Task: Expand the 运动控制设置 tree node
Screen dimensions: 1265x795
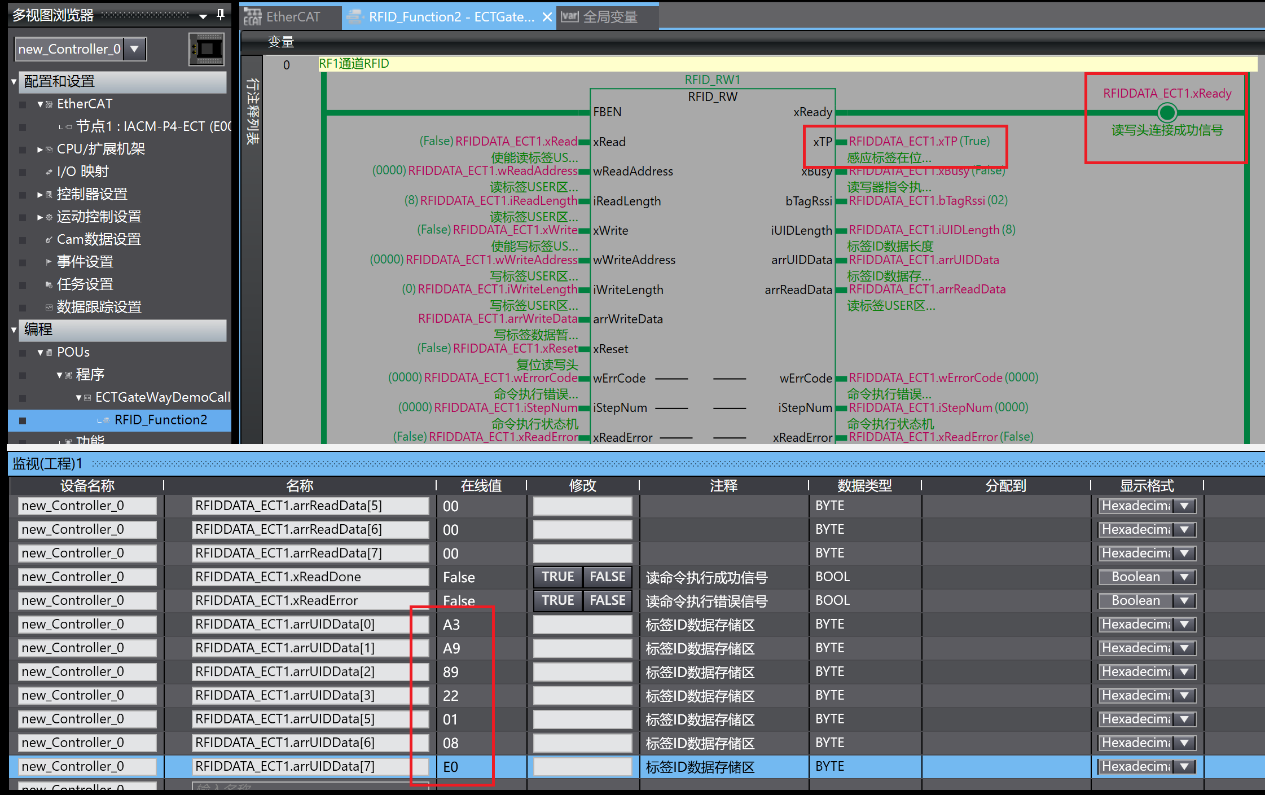Action: tap(40, 217)
